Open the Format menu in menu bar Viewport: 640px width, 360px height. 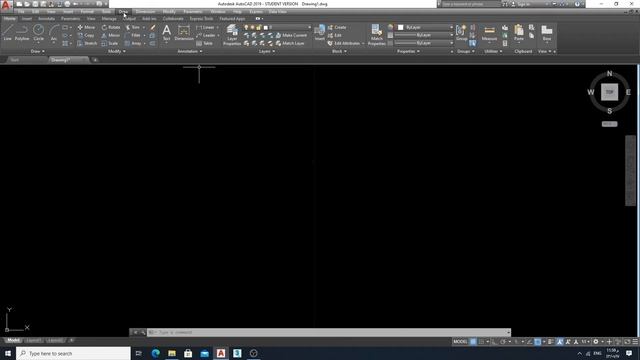click(87, 12)
